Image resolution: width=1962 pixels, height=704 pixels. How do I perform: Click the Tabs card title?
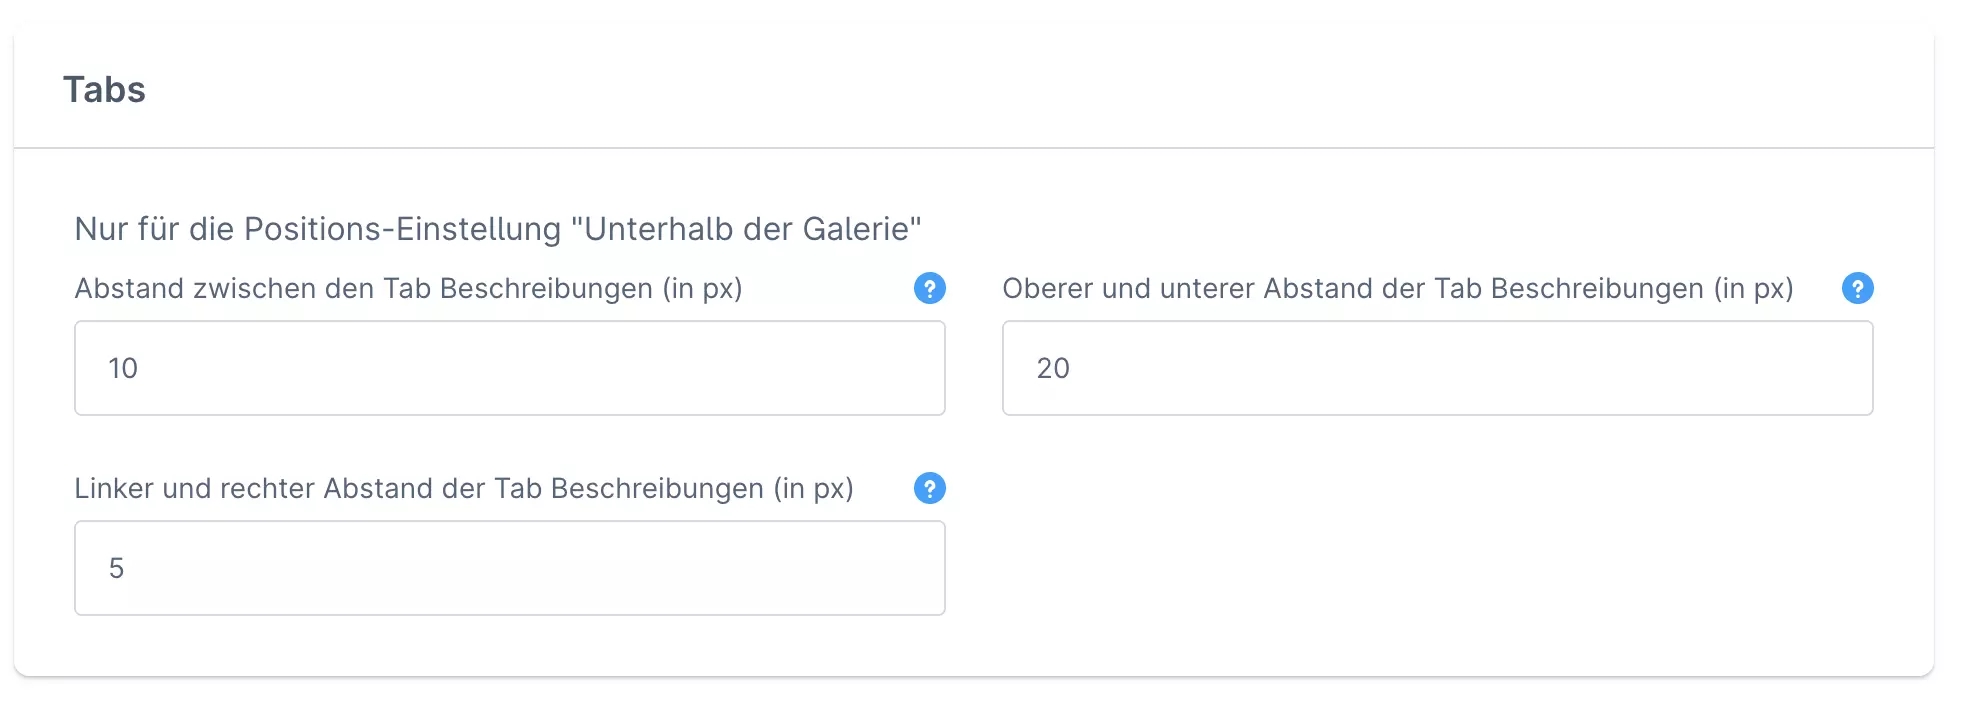click(x=104, y=90)
